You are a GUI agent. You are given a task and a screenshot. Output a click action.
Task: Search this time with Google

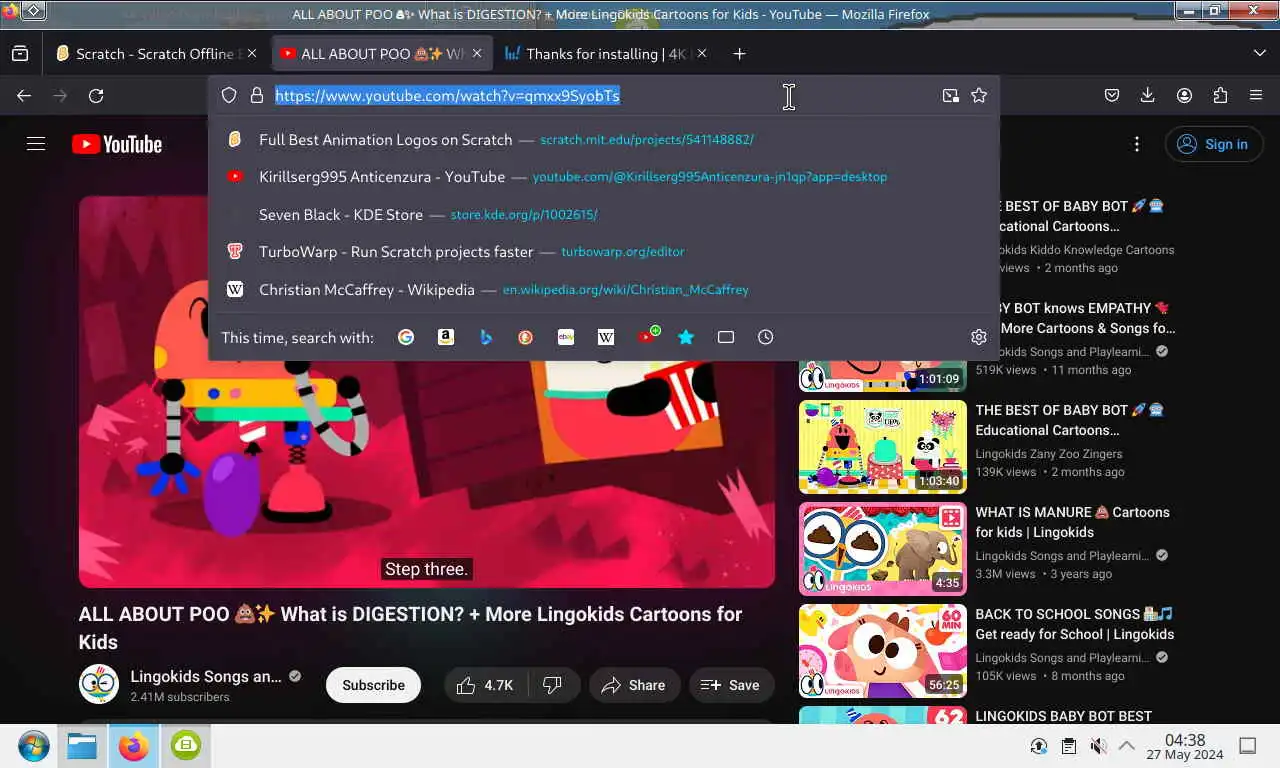coord(406,337)
